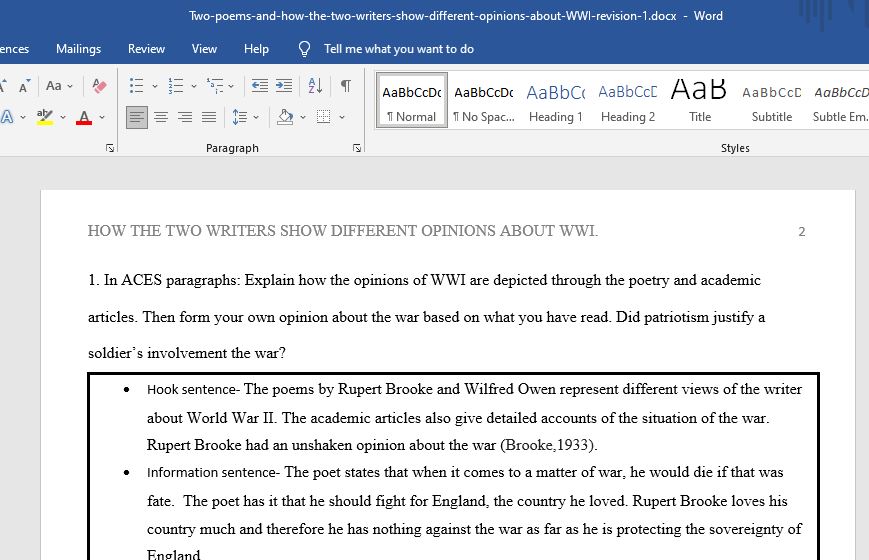
Task: Open the numbering library dropdown arrow
Action: coord(194,86)
